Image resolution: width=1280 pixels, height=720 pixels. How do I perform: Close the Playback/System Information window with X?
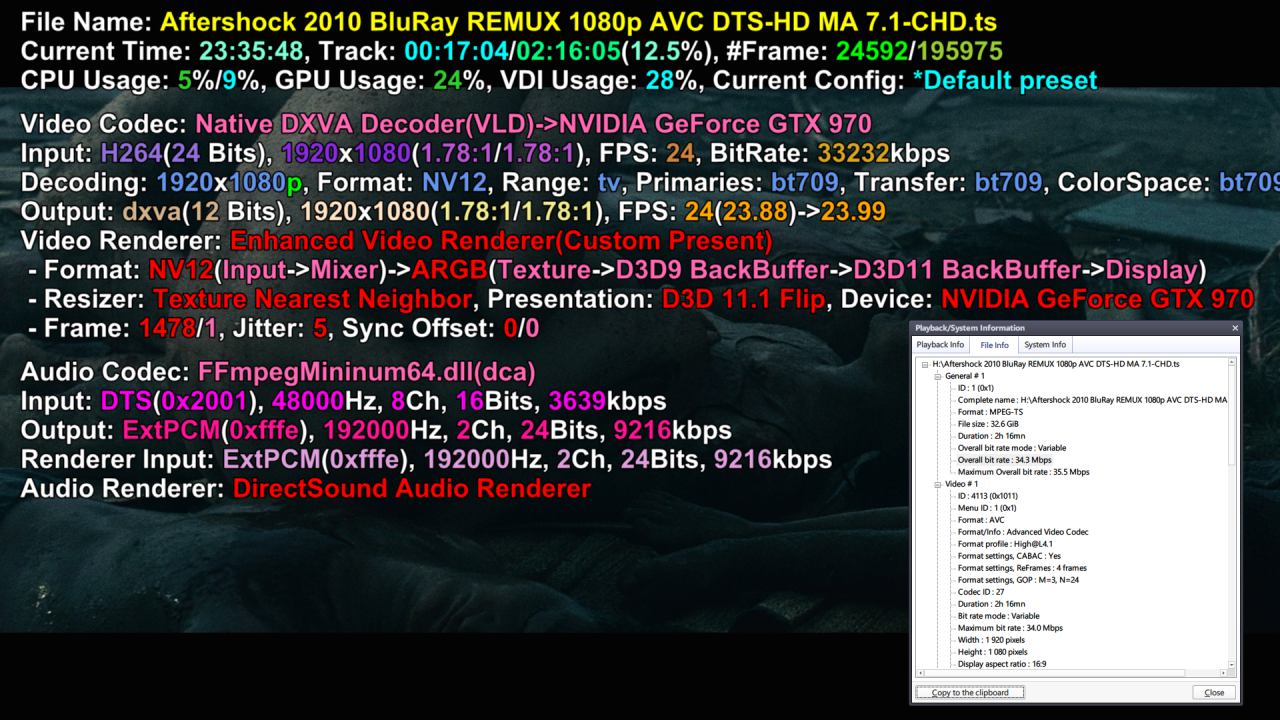(x=1234, y=328)
